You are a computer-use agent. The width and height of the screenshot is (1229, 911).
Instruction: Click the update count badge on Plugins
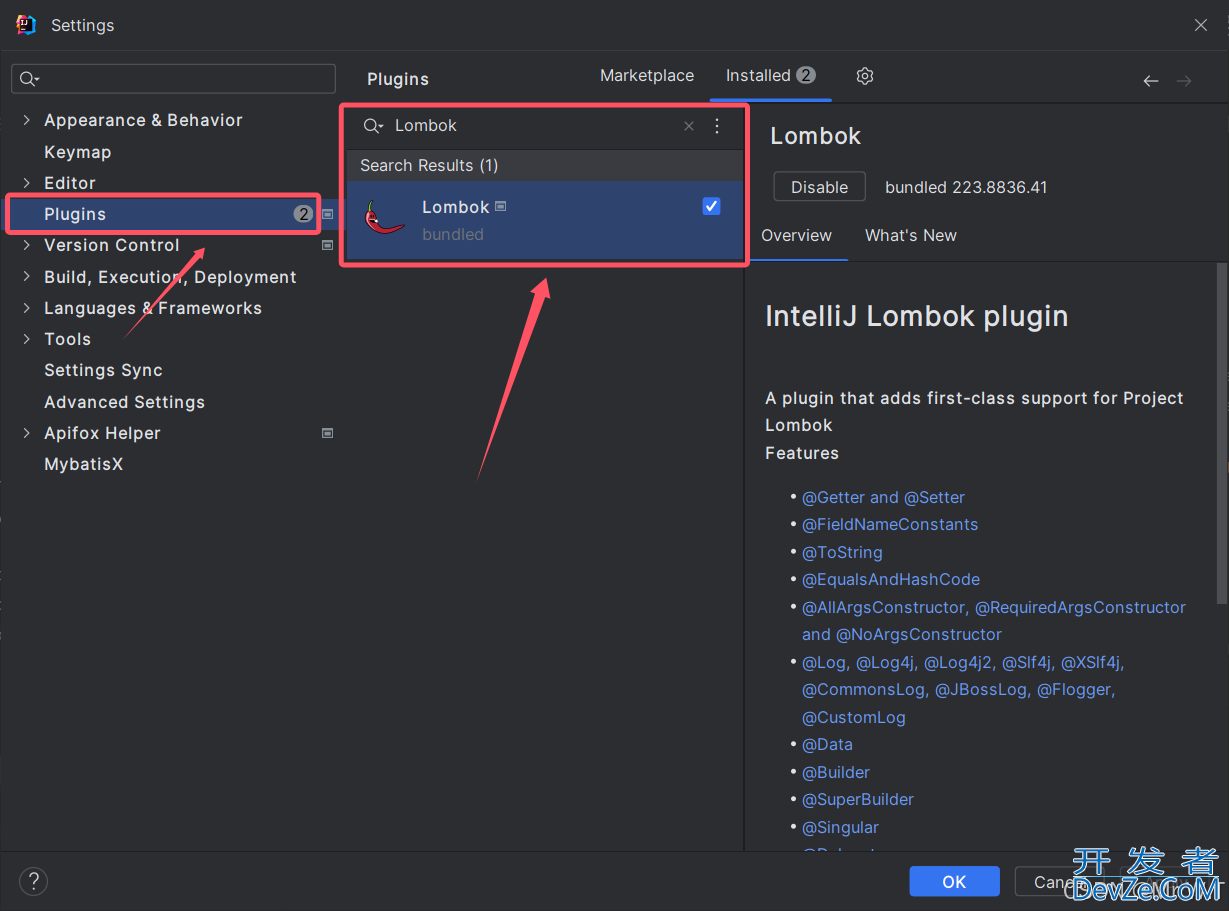[x=303, y=214]
